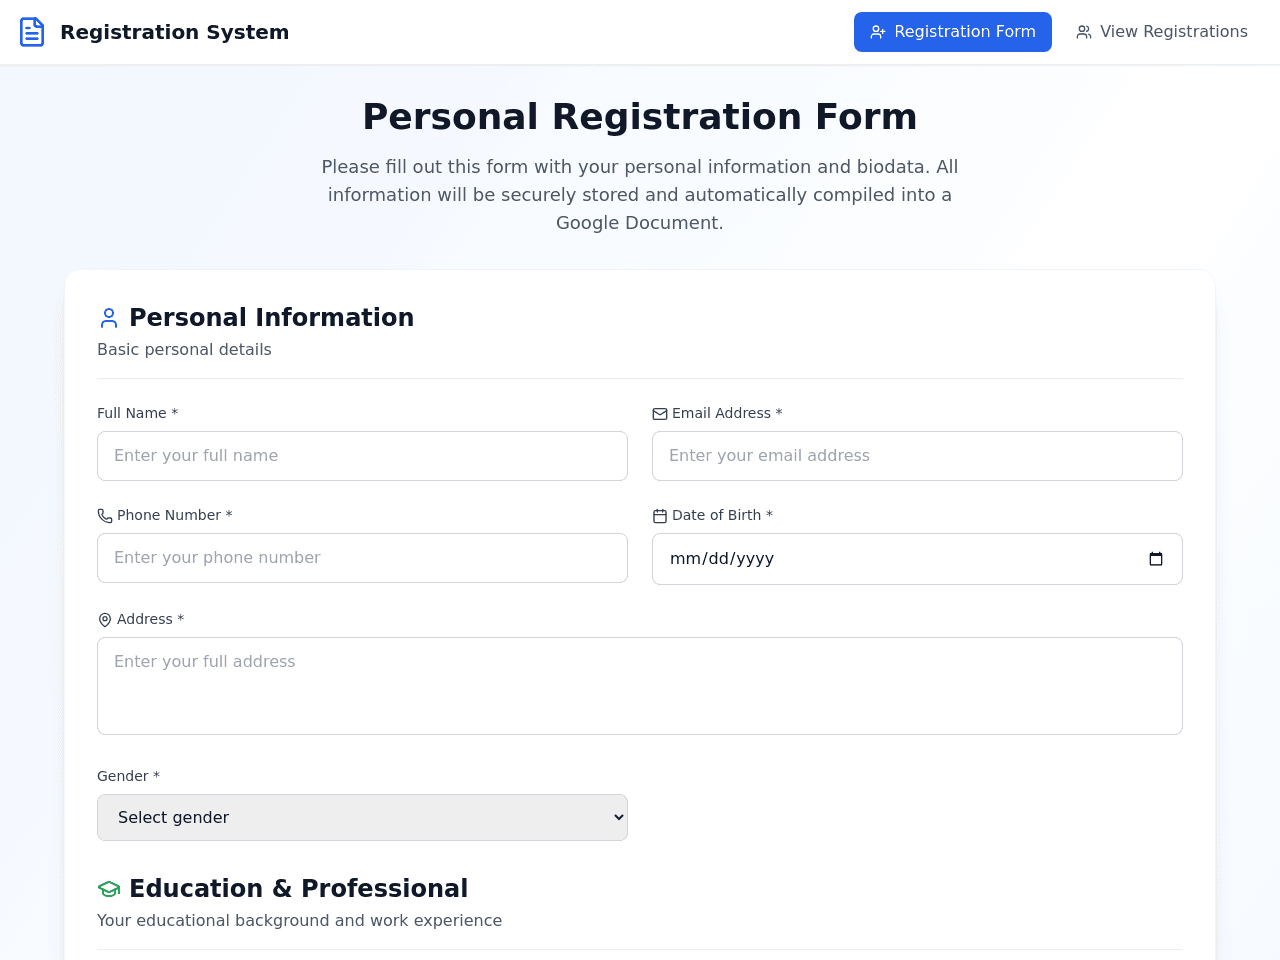Click the envelope icon next to Email Address
Viewport: 1280px width, 960px height.
click(660, 414)
